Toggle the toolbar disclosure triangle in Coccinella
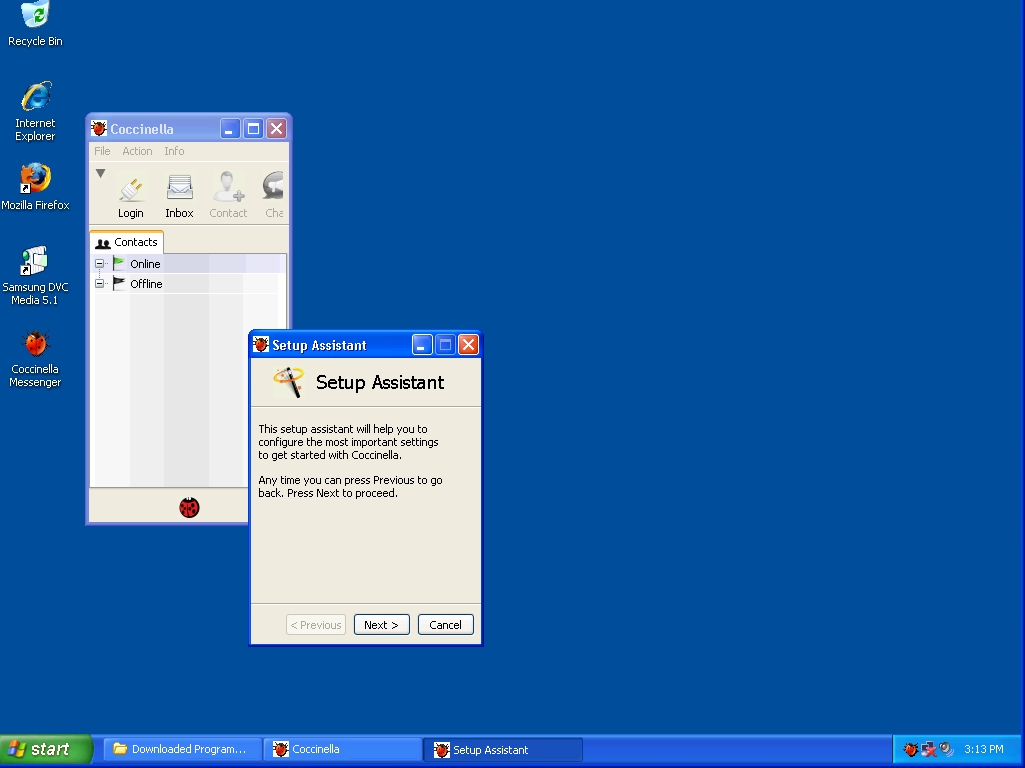Image resolution: width=1025 pixels, height=768 pixels. [x=100, y=173]
